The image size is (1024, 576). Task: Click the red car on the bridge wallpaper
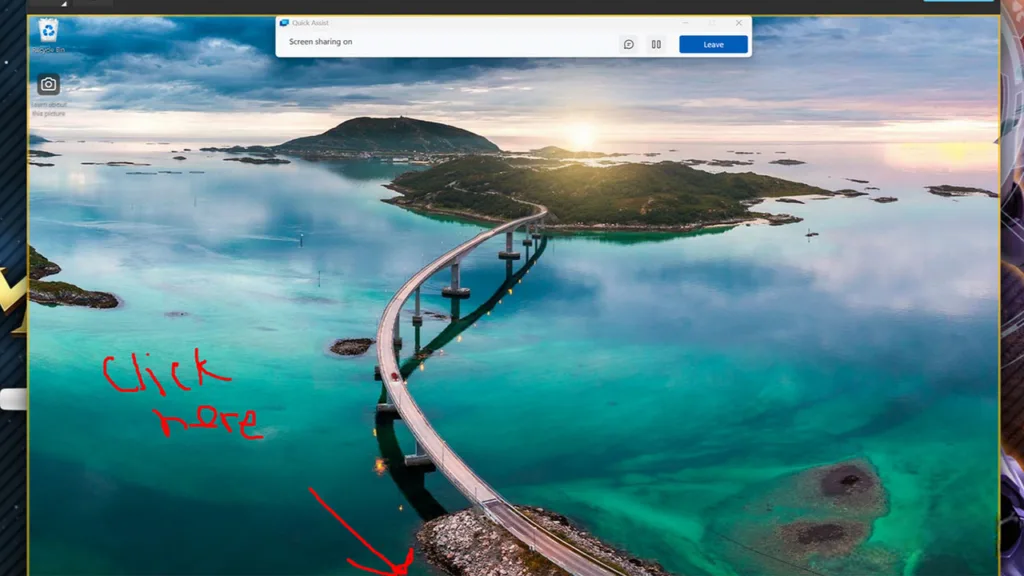pyautogui.click(x=394, y=376)
